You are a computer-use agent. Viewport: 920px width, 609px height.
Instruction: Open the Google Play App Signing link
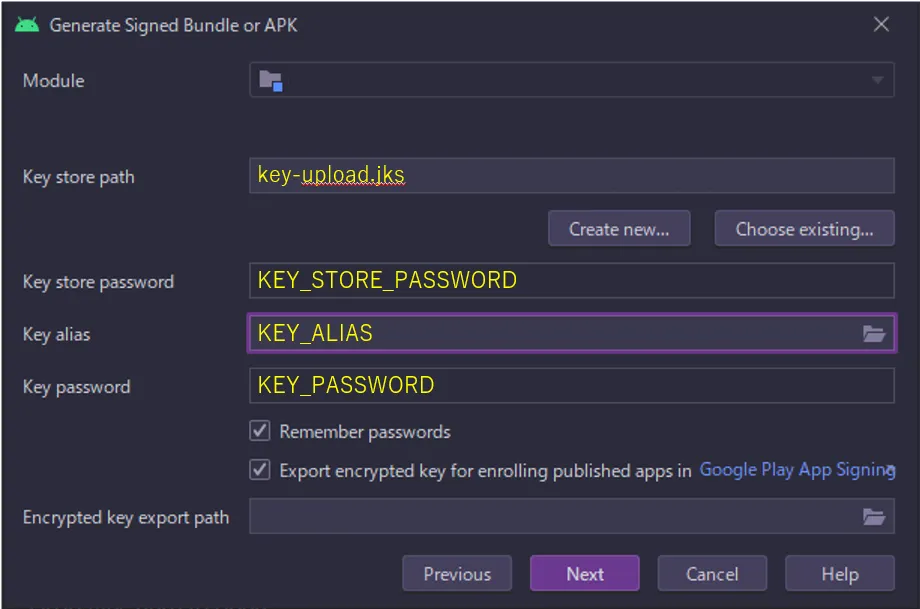[796, 470]
